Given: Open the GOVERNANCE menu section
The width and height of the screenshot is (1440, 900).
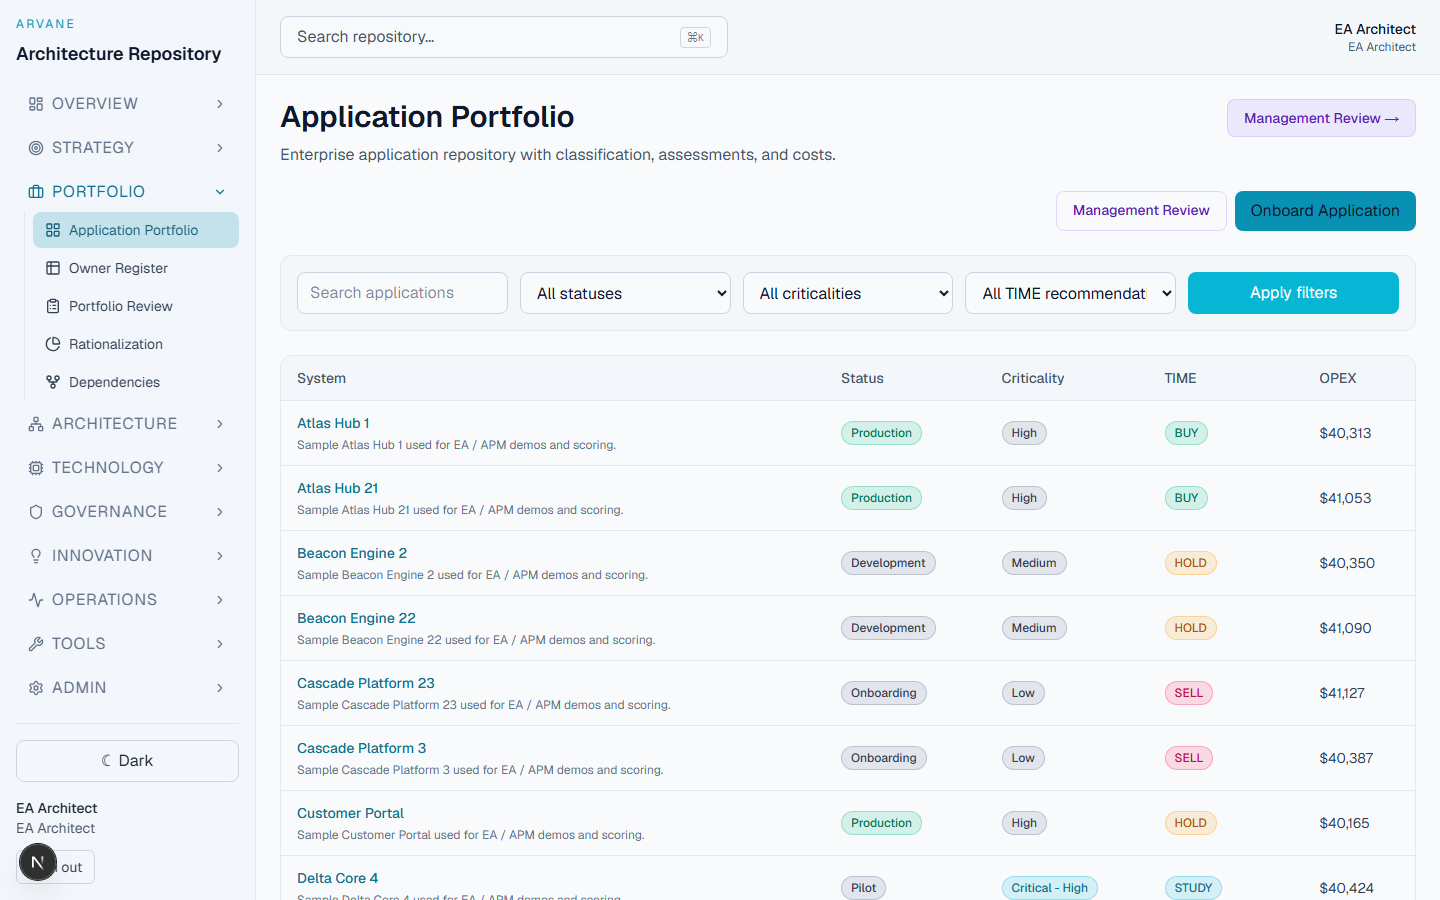Looking at the screenshot, I should coord(127,512).
